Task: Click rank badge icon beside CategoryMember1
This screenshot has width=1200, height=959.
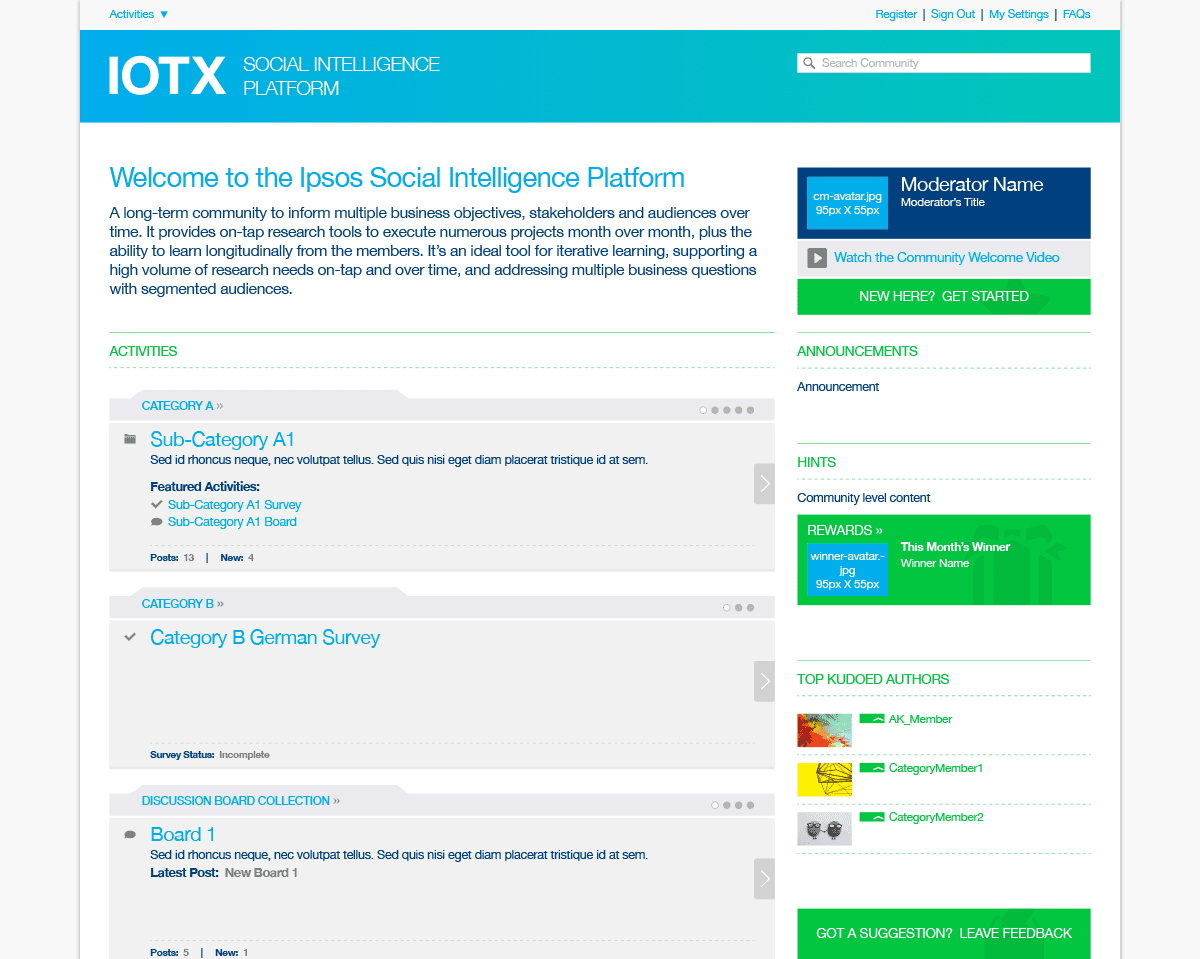Action: [872, 767]
